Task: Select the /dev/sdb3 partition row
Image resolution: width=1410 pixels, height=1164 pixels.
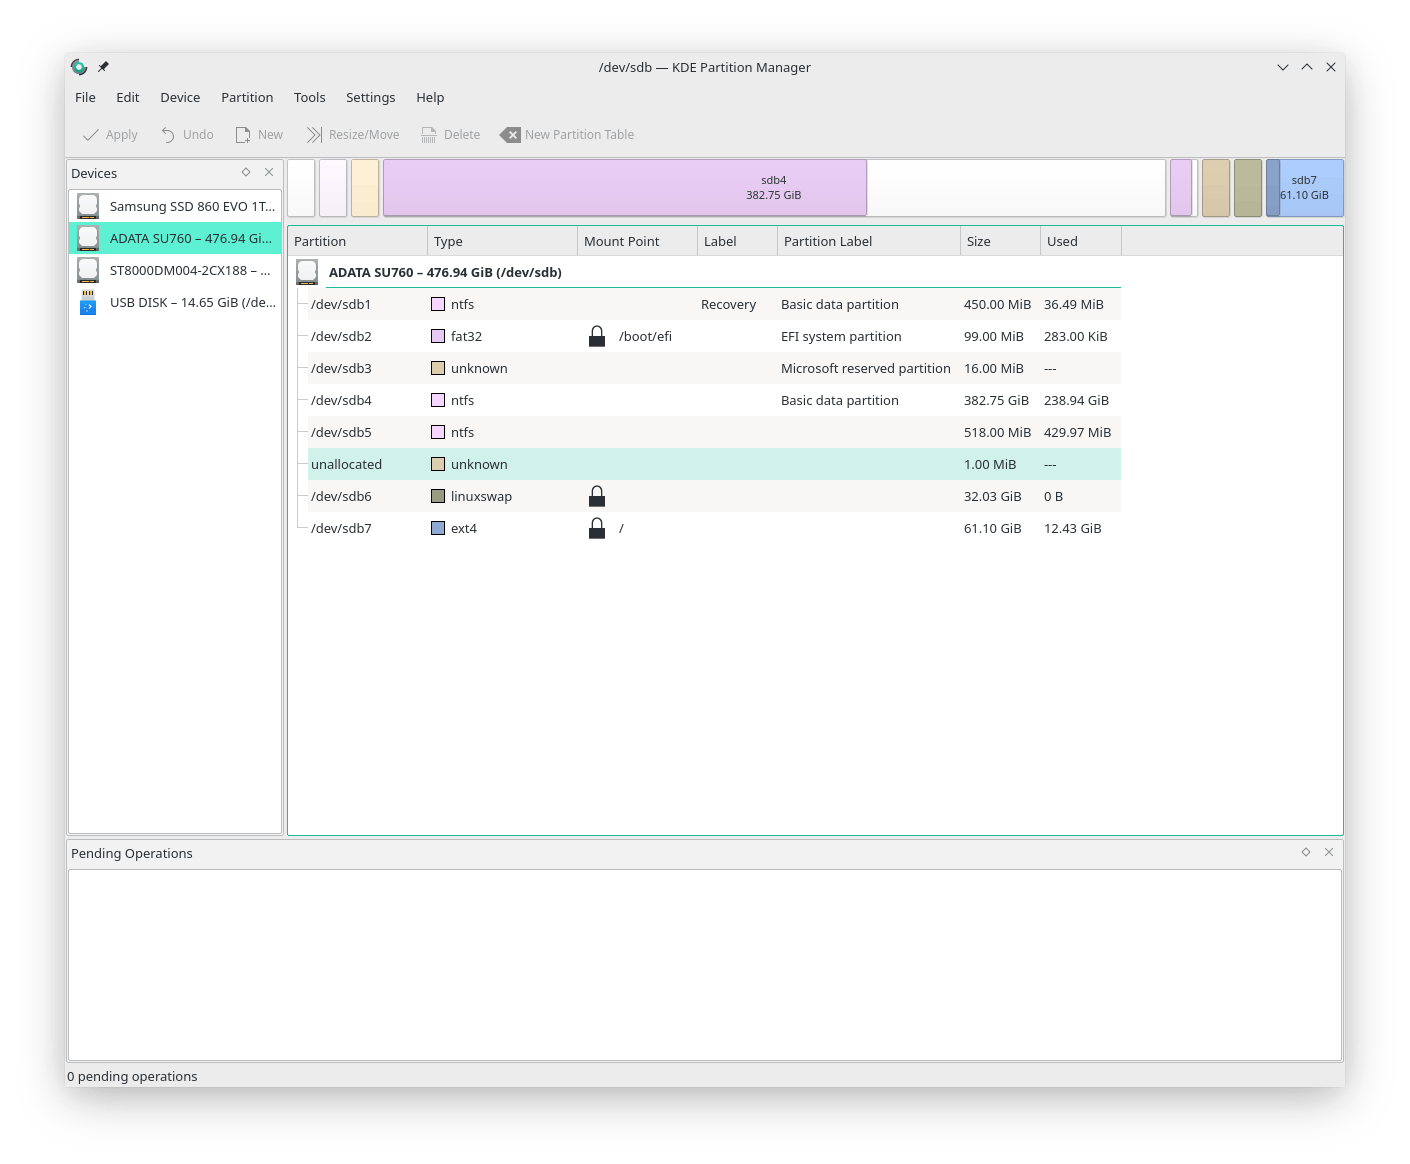Action: coord(714,368)
